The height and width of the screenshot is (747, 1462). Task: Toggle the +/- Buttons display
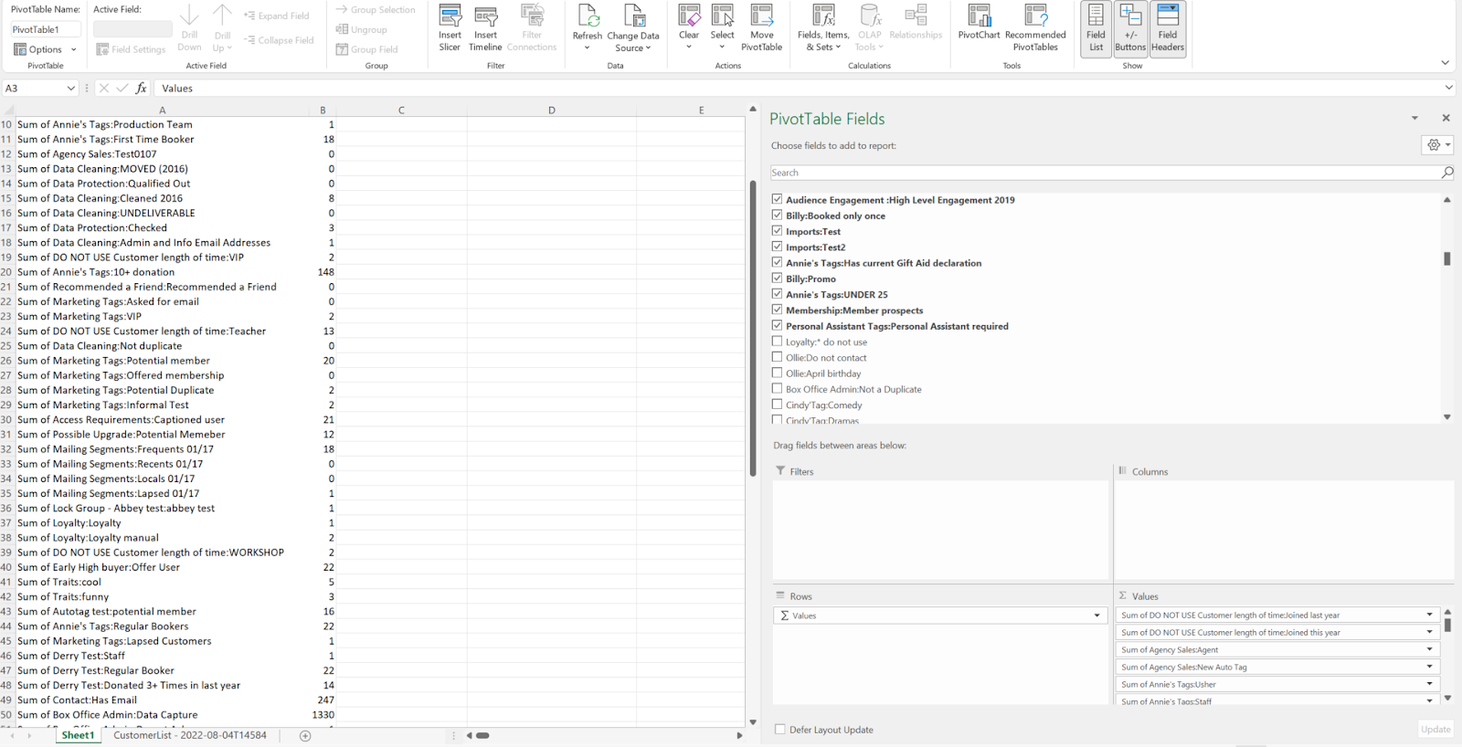[1130, 28]
